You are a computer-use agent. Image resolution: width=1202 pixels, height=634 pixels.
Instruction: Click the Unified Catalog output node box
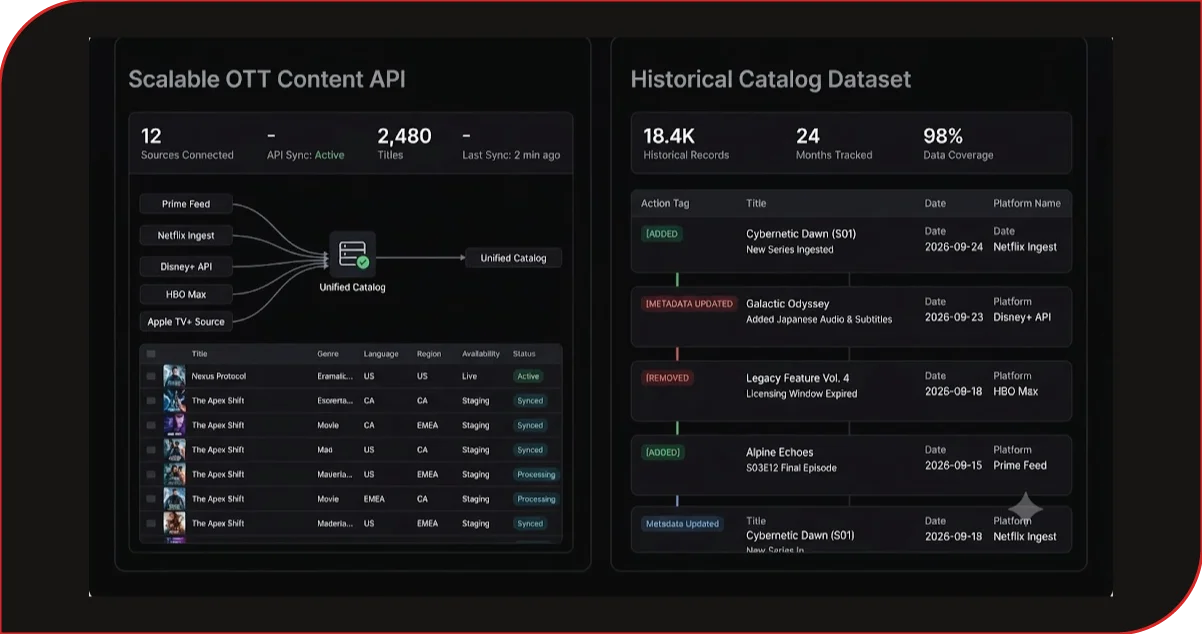[x=513, y=258]
